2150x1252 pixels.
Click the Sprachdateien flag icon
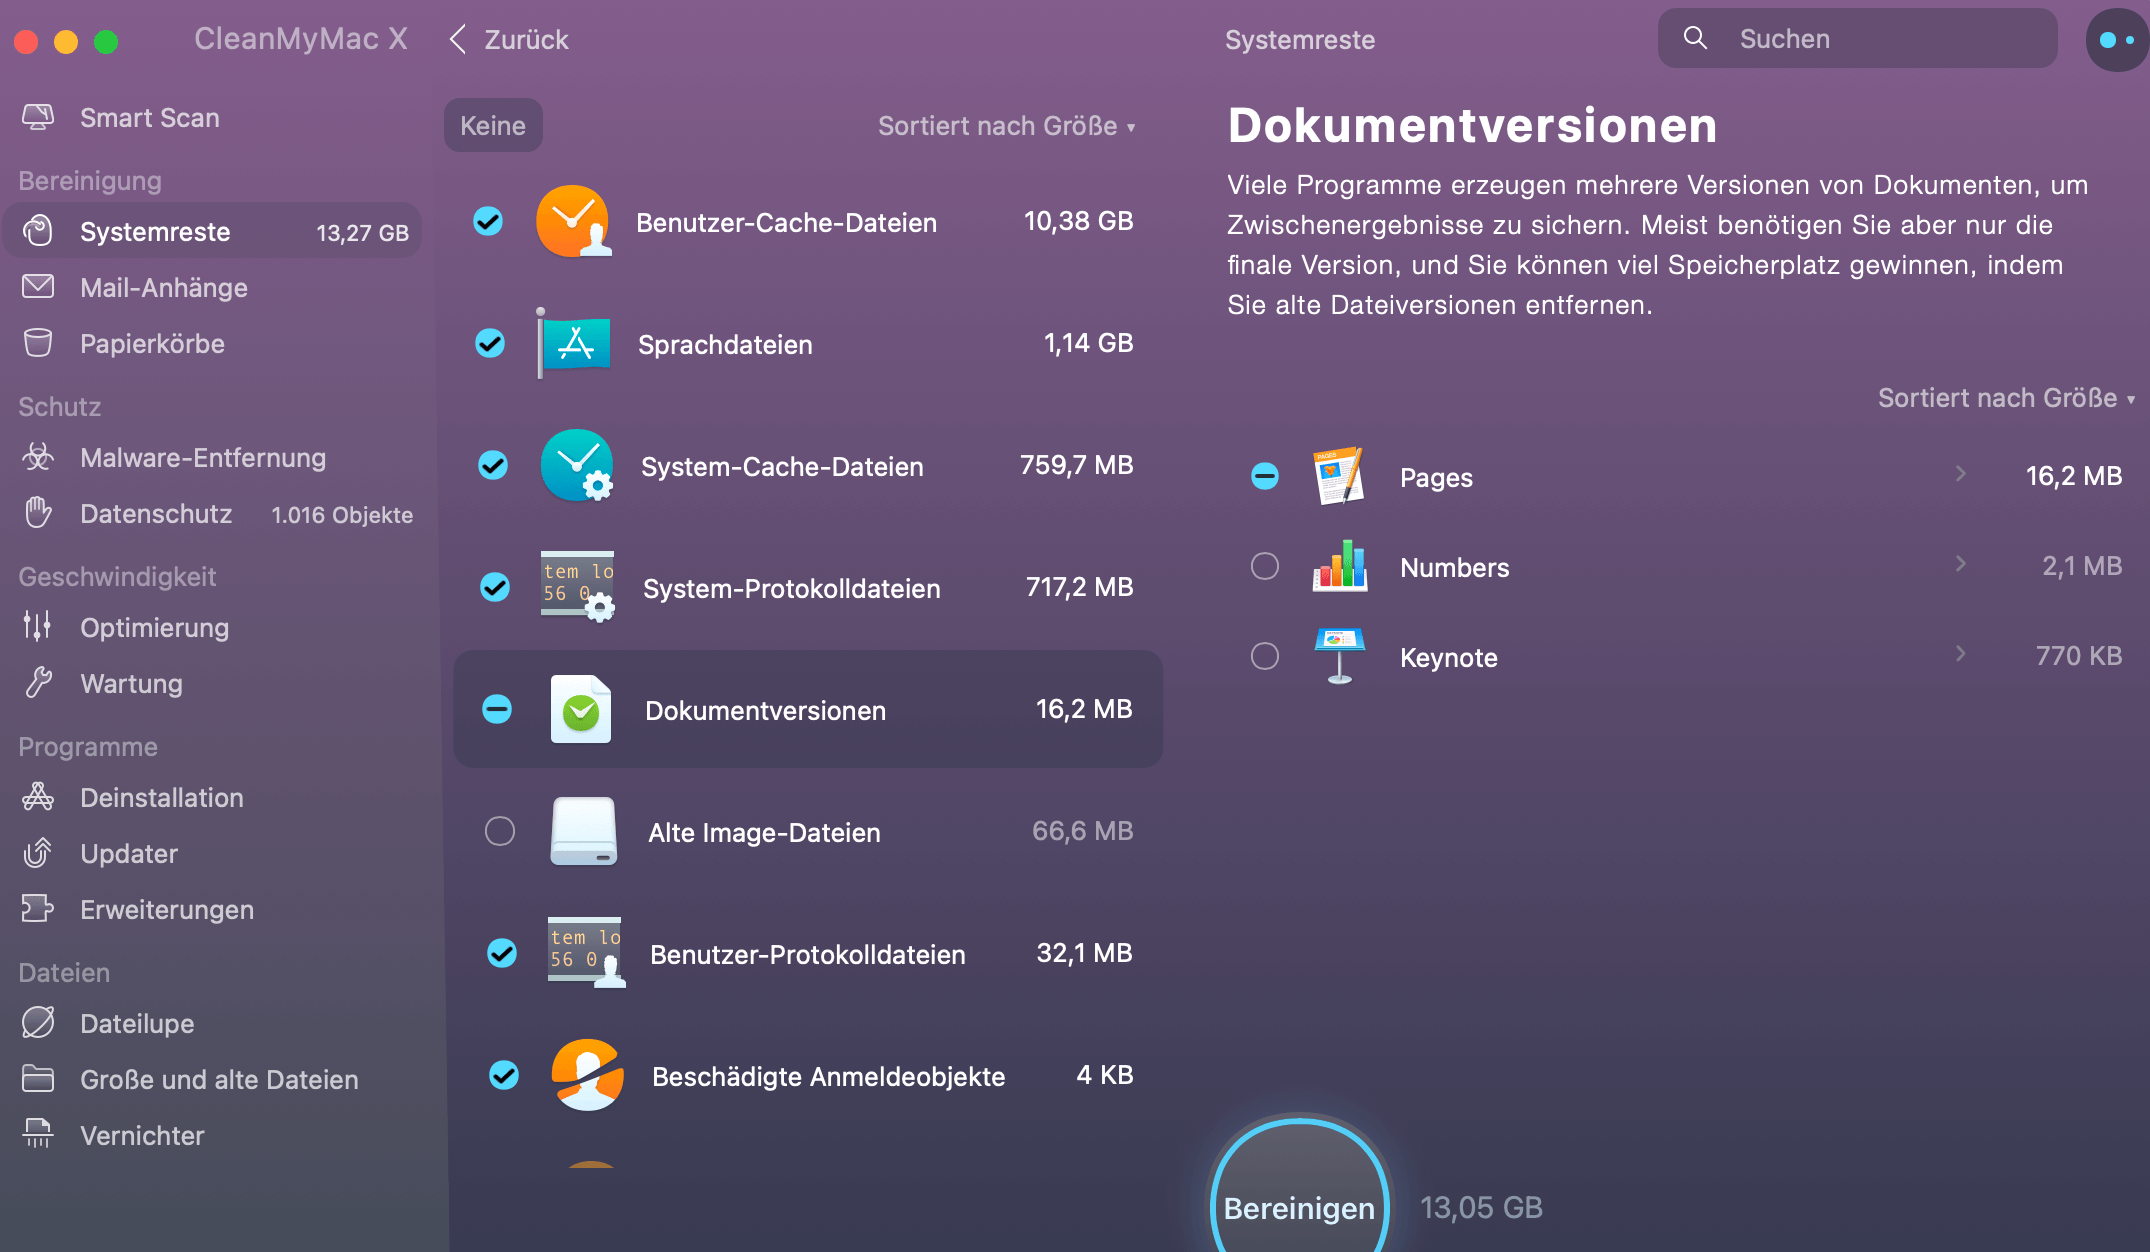click(x=574, y=343)
